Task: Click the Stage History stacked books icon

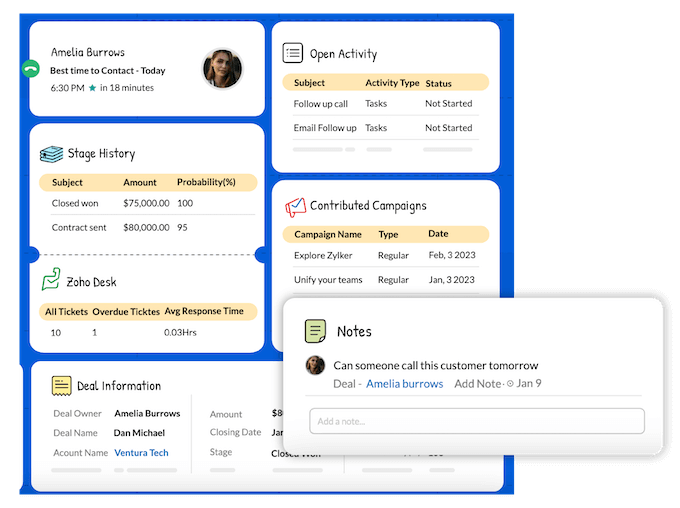Action: point(51,154)
